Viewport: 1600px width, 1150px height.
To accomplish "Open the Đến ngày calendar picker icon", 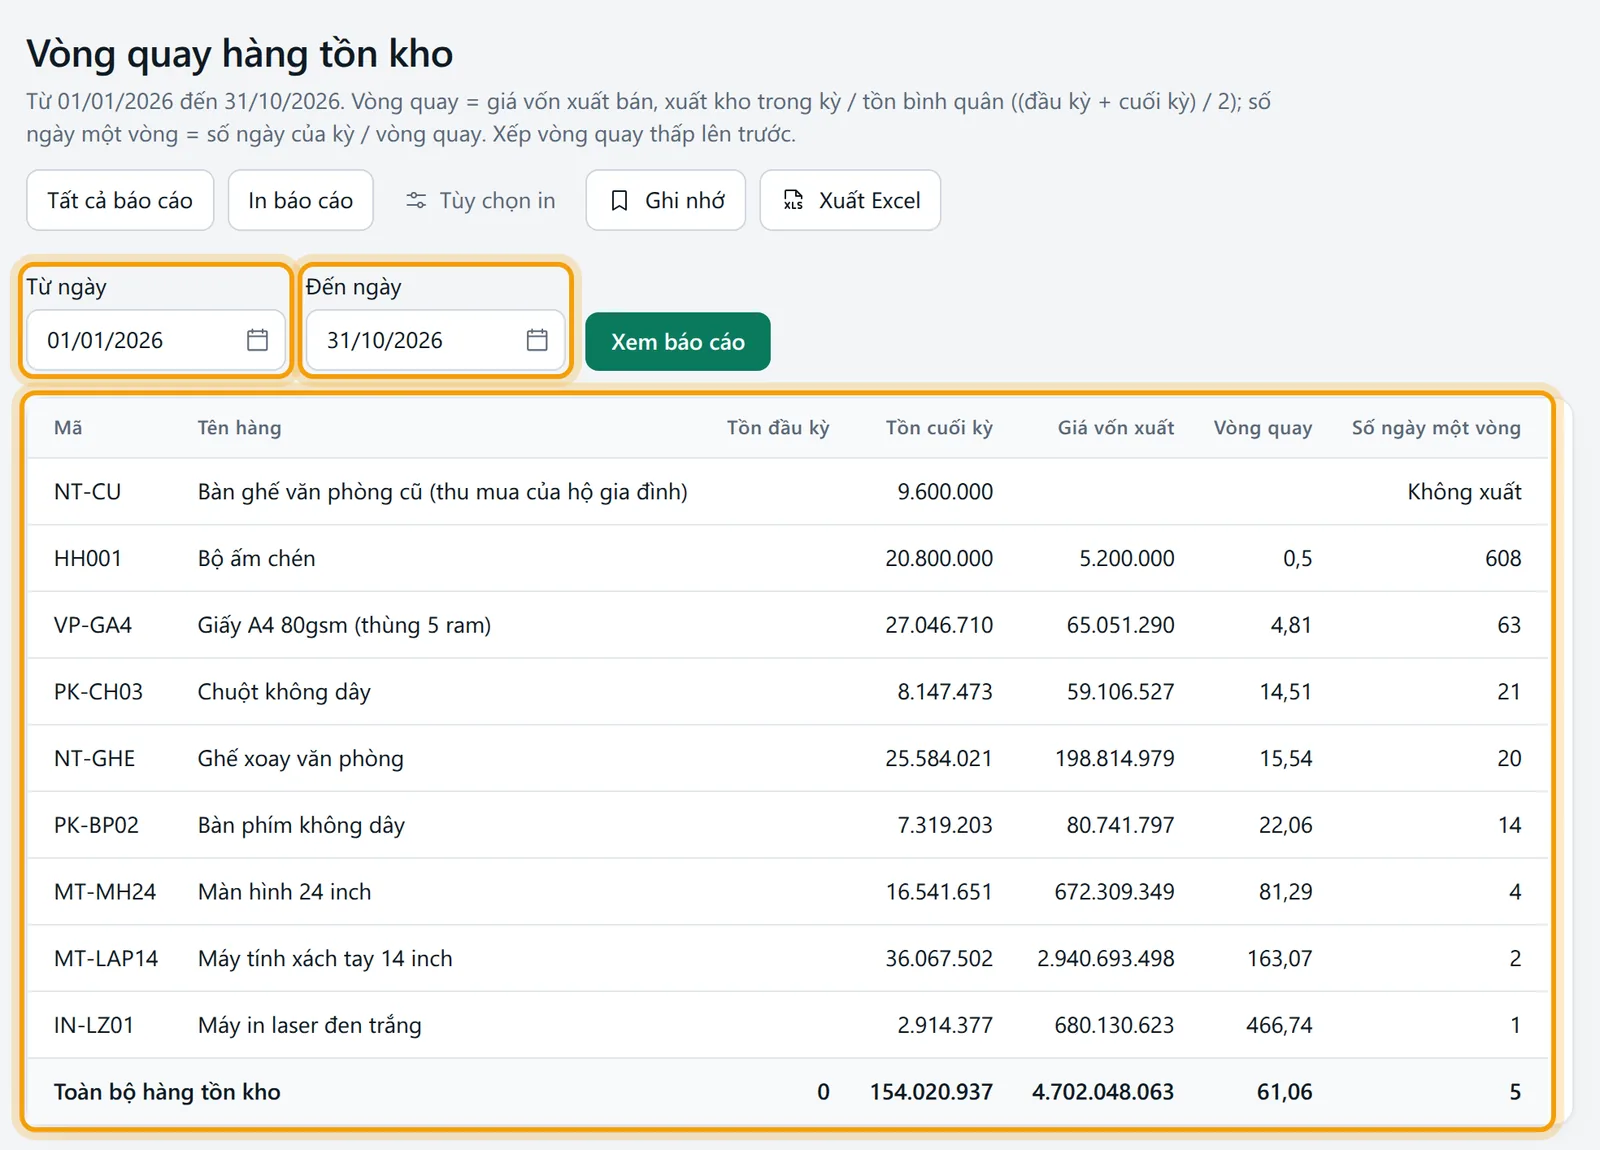I will (x=537, y=340).
